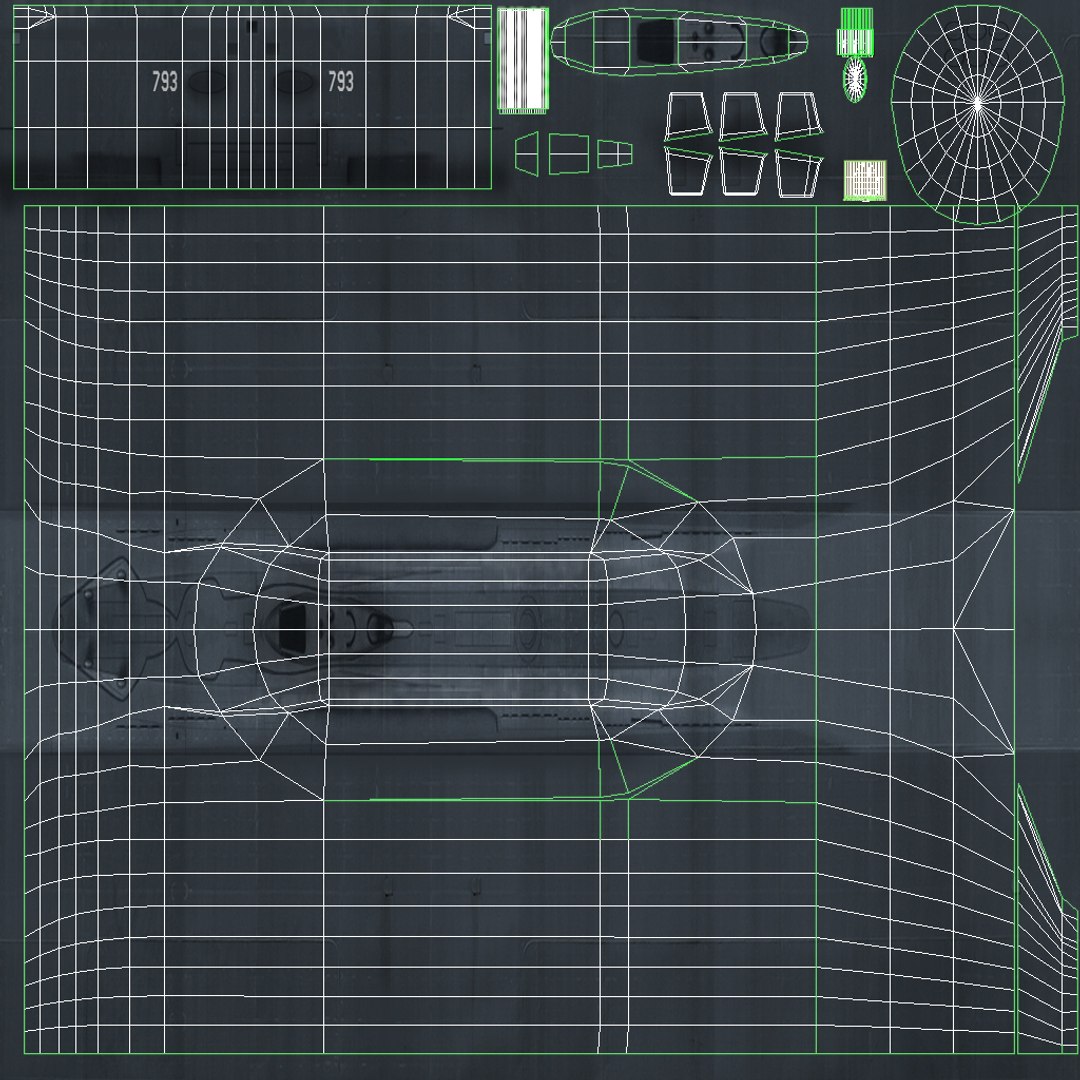The height and width of the screenshot is (1080, 1080).
Task: Select the small pale square UV island
Action: (865, 180)
